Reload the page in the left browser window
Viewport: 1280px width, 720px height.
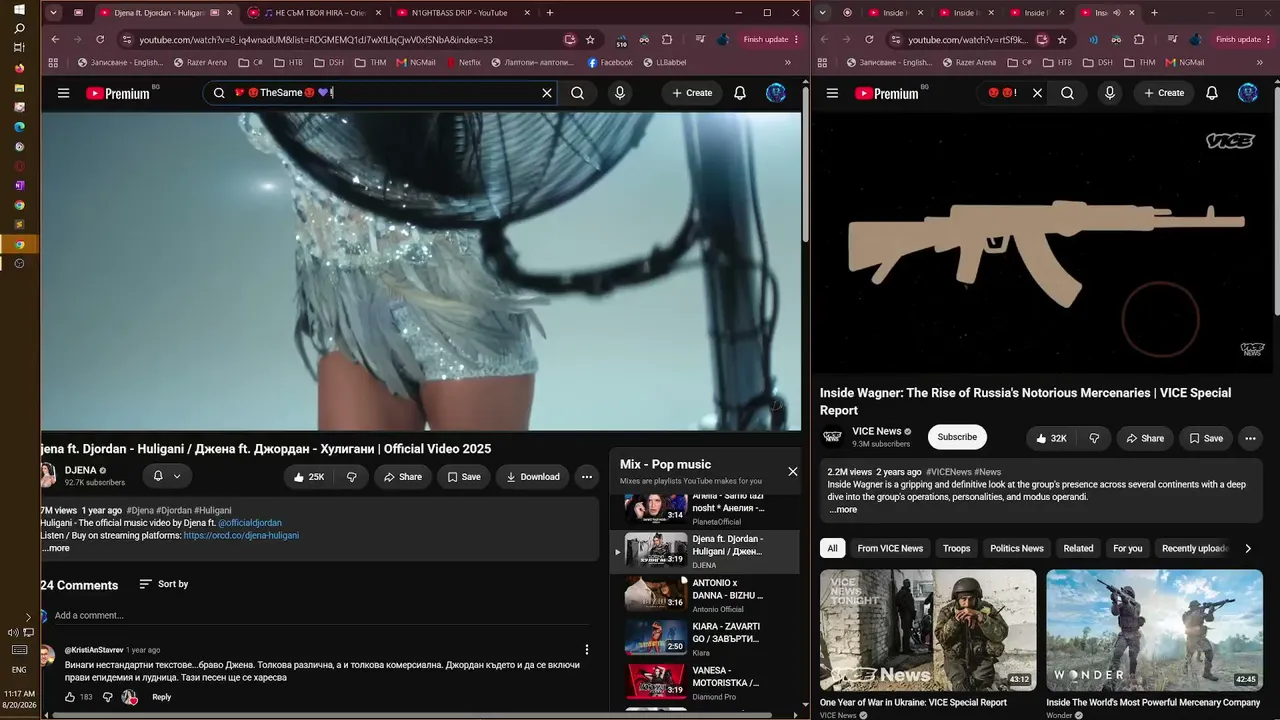100,40
